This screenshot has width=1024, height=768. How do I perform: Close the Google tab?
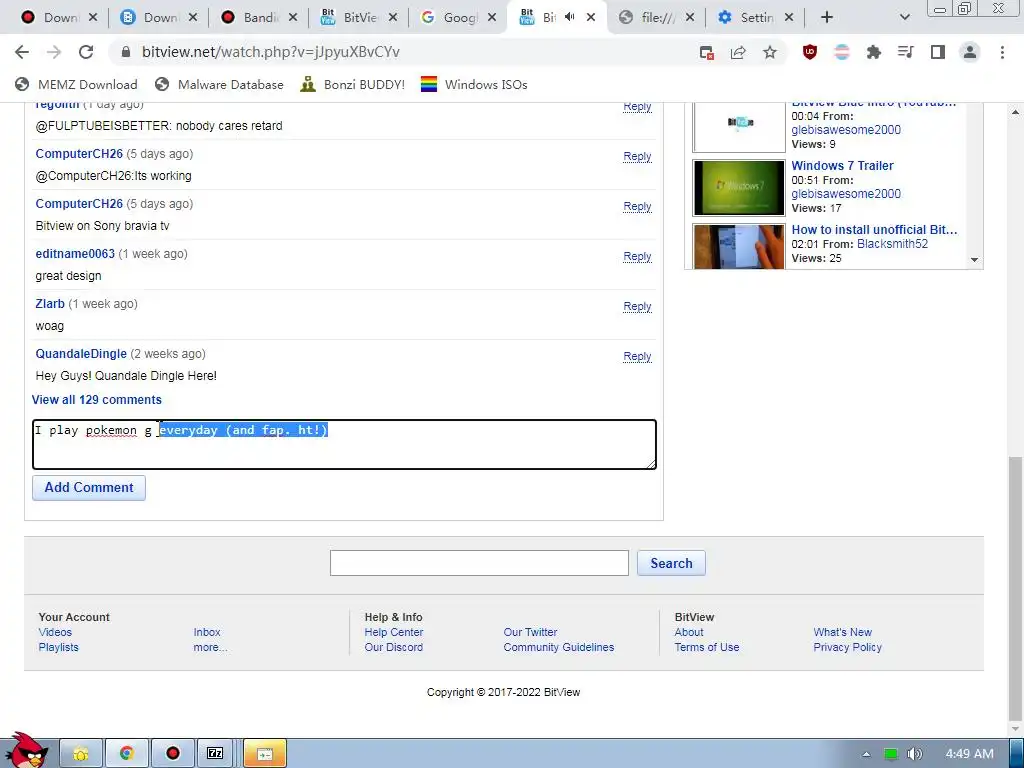[492, 17]
